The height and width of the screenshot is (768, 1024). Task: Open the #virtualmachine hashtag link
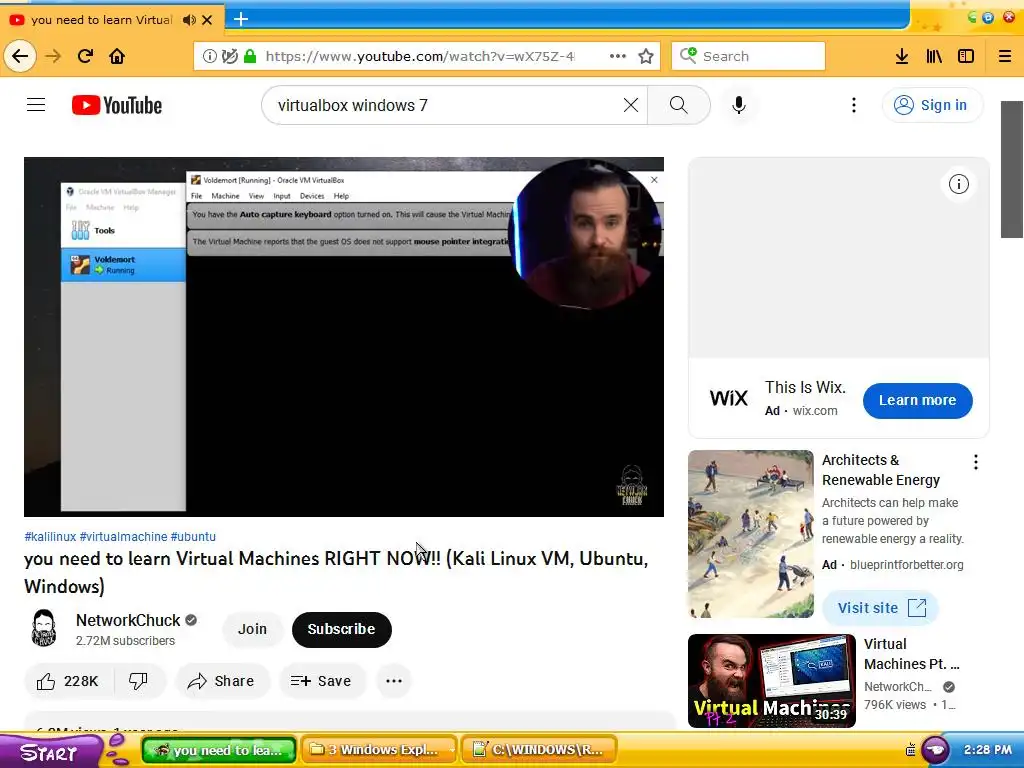click(x=123, y=537)
